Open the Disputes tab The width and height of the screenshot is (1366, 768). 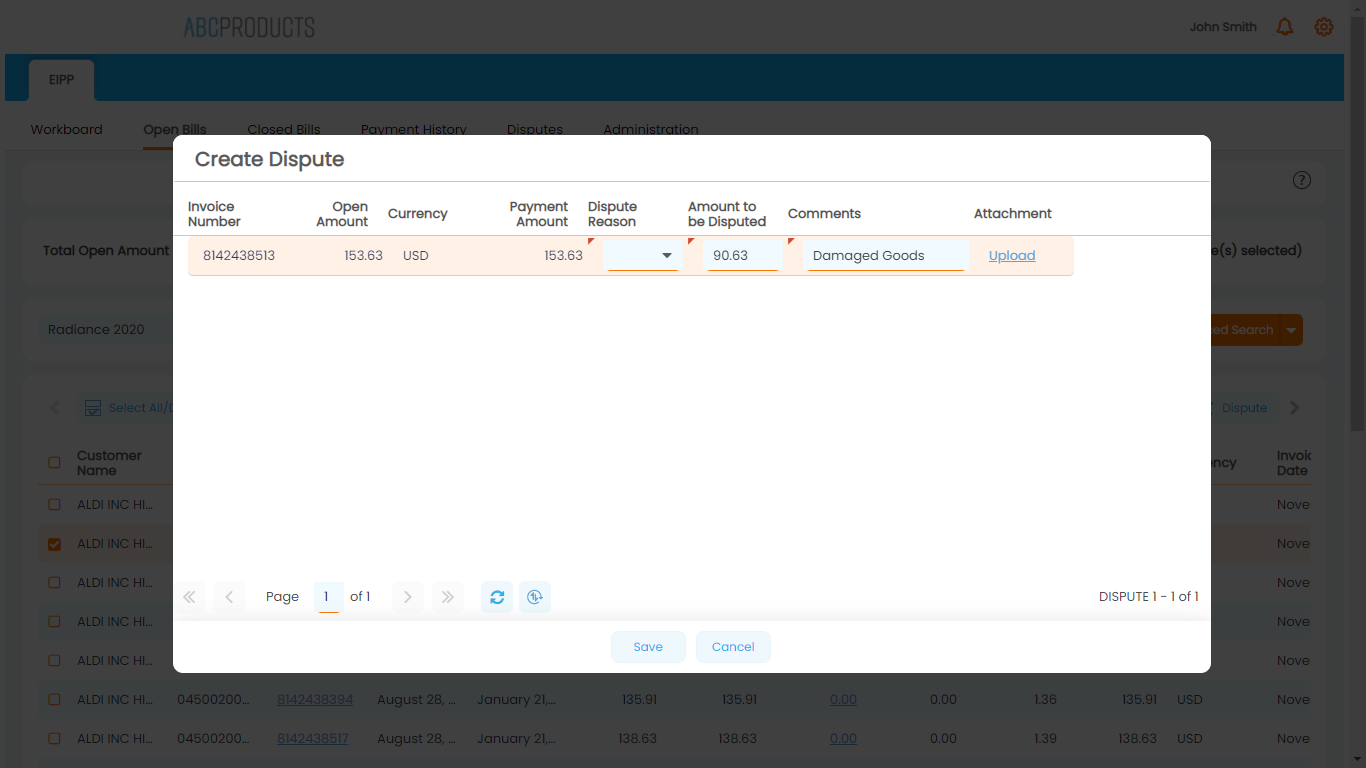tap(534, 129)
